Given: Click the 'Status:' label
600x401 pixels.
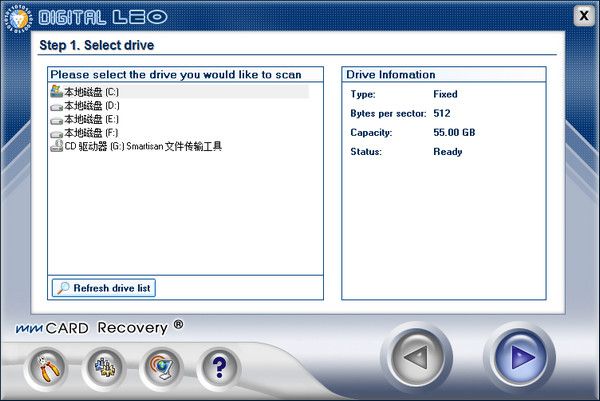Looking at the screenshot, I should pyautogui.click(x=366, y=152).
